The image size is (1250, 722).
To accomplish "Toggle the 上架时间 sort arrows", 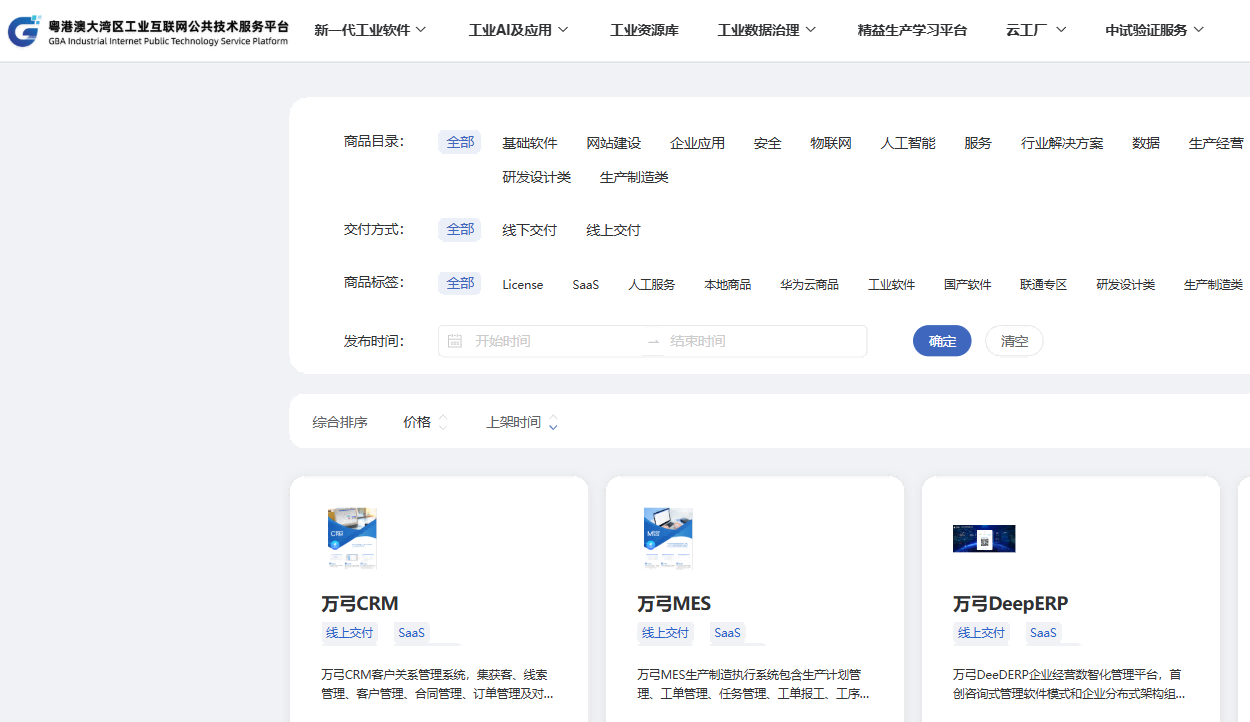I will [x=553, y=423].
